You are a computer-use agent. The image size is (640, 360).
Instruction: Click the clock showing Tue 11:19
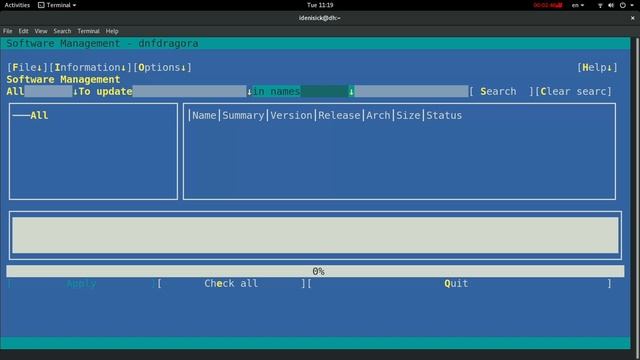(x=320, y=5)
